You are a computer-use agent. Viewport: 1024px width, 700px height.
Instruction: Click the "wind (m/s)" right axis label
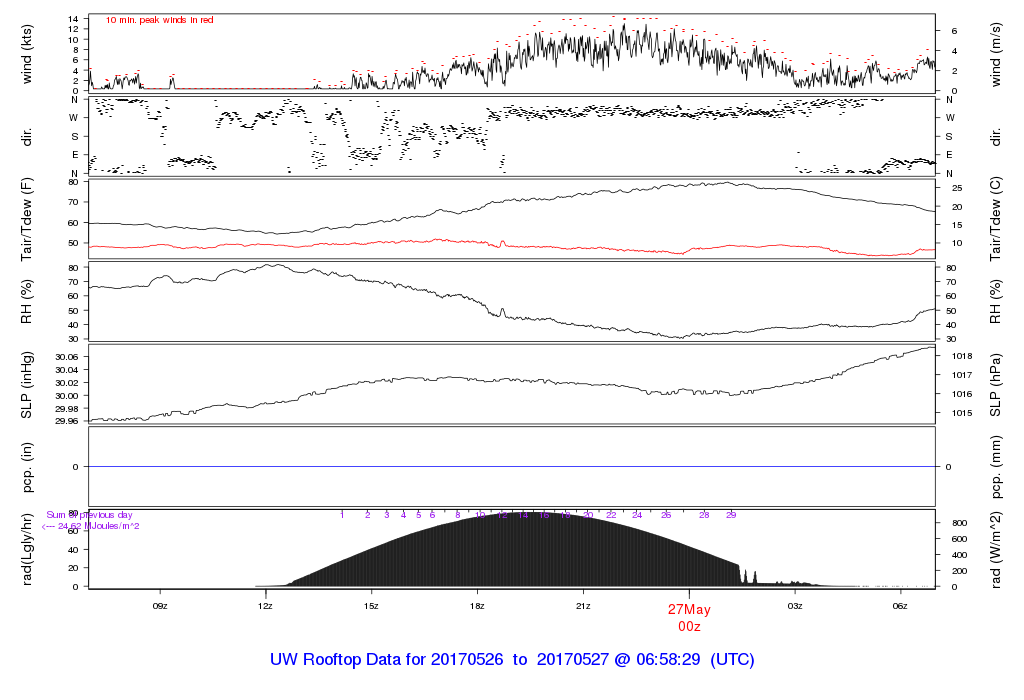click(x=996, y=52)
